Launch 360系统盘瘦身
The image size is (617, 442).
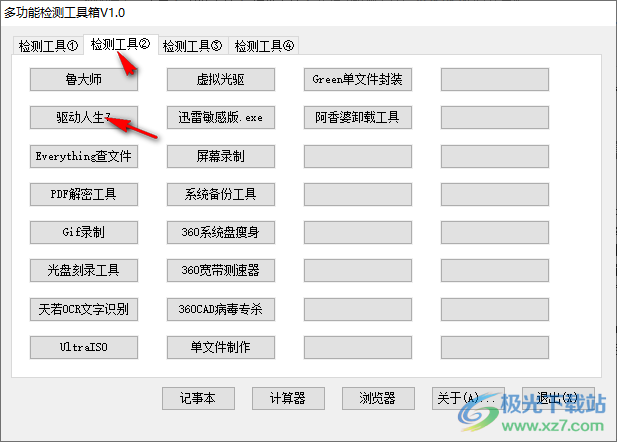tap(221, 232)
